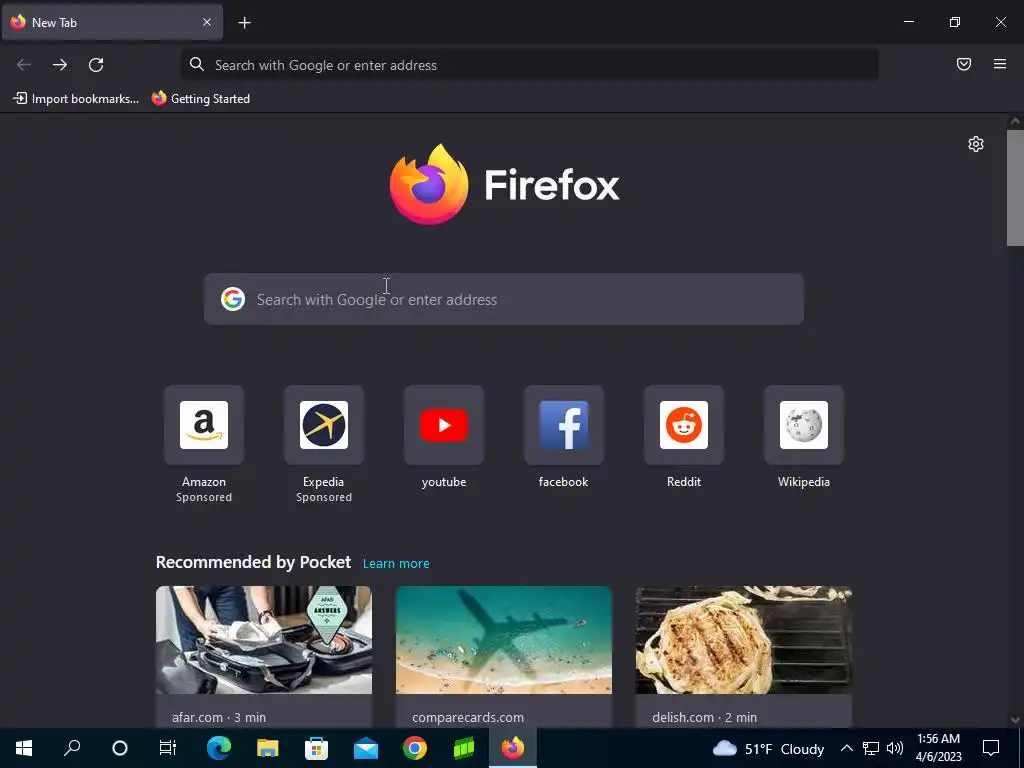Click the page vertical scrollbar thumb
The height and width of the screenshot is (768, 1024).
1015,188
